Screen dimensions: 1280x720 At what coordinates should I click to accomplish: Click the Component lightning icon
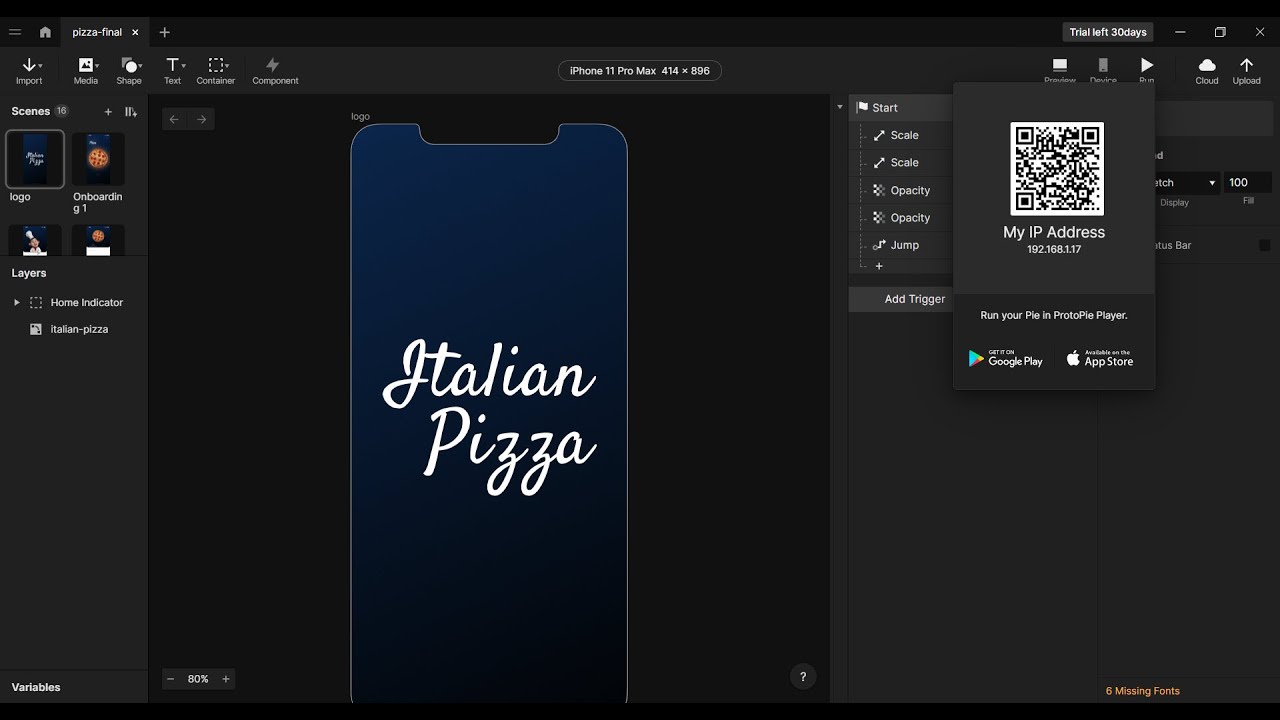click(x=273, y=65)
